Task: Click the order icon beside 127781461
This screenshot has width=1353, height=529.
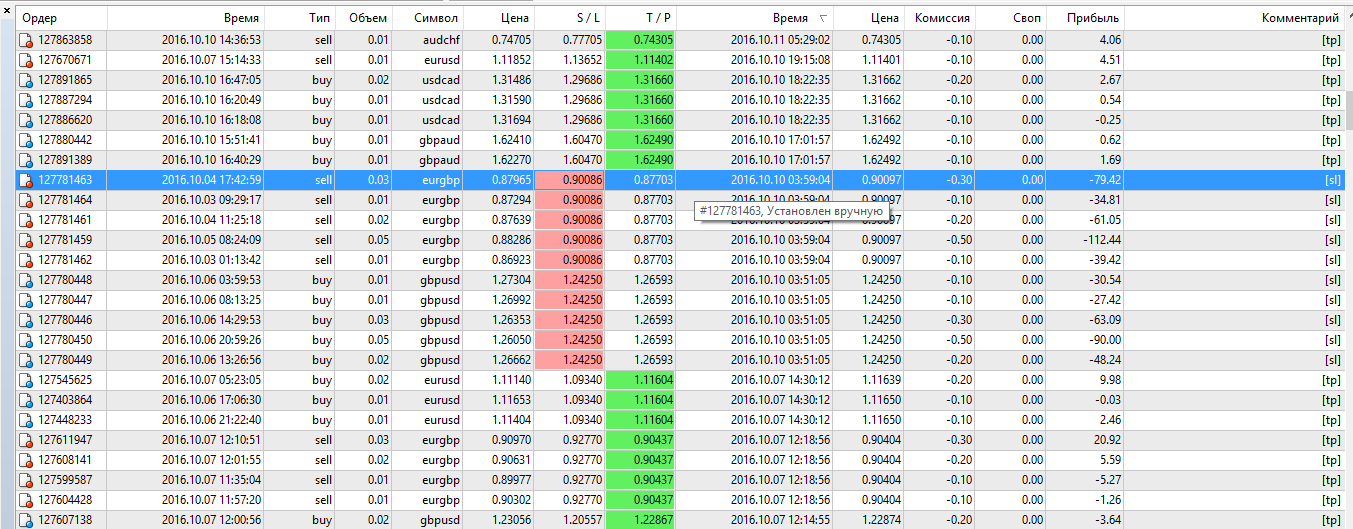Action: pos(27,220)
